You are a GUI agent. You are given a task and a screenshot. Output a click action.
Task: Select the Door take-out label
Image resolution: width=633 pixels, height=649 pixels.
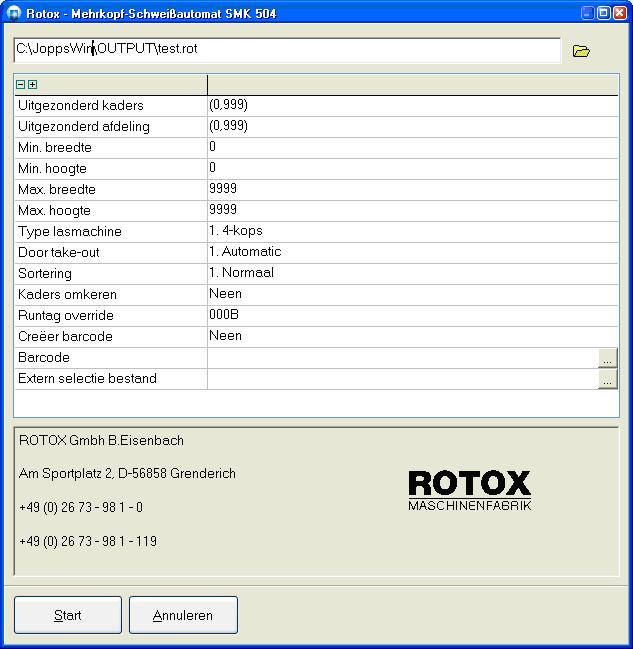coord(58,253)
